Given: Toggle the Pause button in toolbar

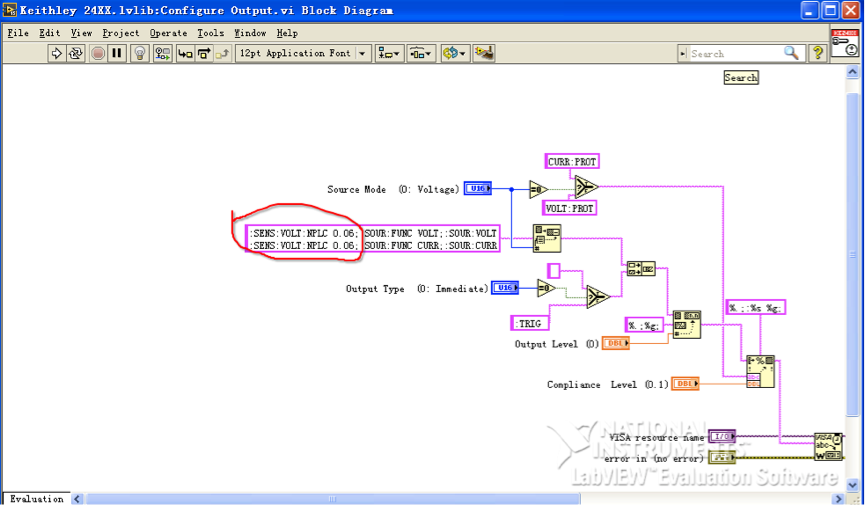Looking at the screenshot, I should 116,54.
